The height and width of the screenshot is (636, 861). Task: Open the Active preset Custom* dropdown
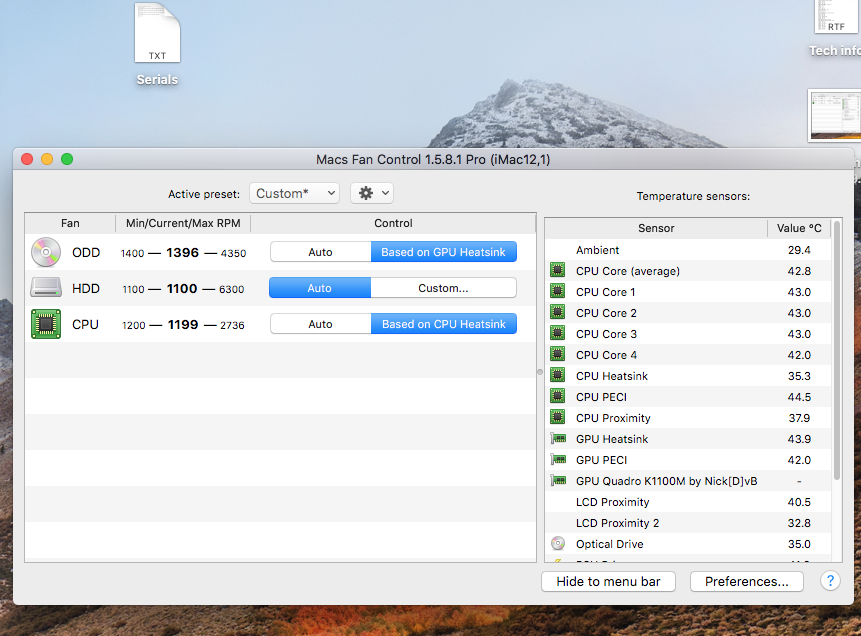(x=294, y=193)
